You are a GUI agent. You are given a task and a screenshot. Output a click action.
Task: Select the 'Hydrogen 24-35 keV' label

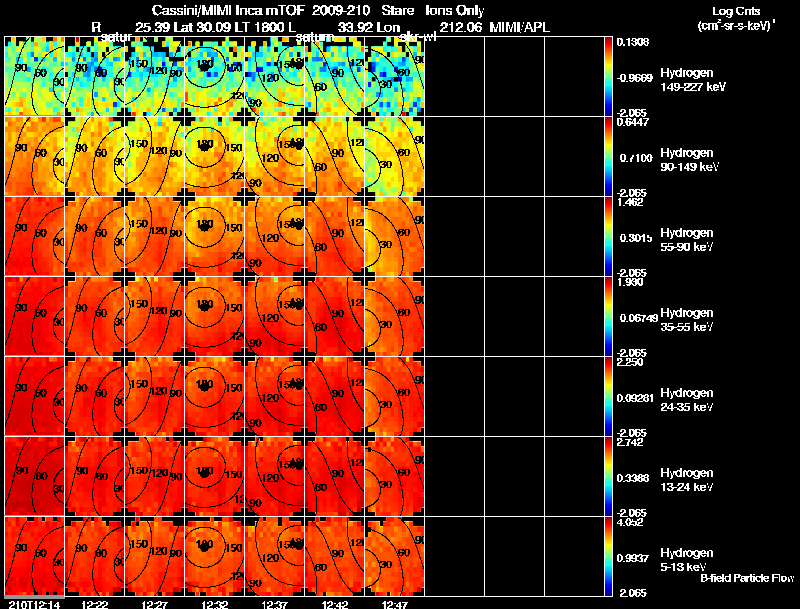pyautogui.click(x=687, y=400)
